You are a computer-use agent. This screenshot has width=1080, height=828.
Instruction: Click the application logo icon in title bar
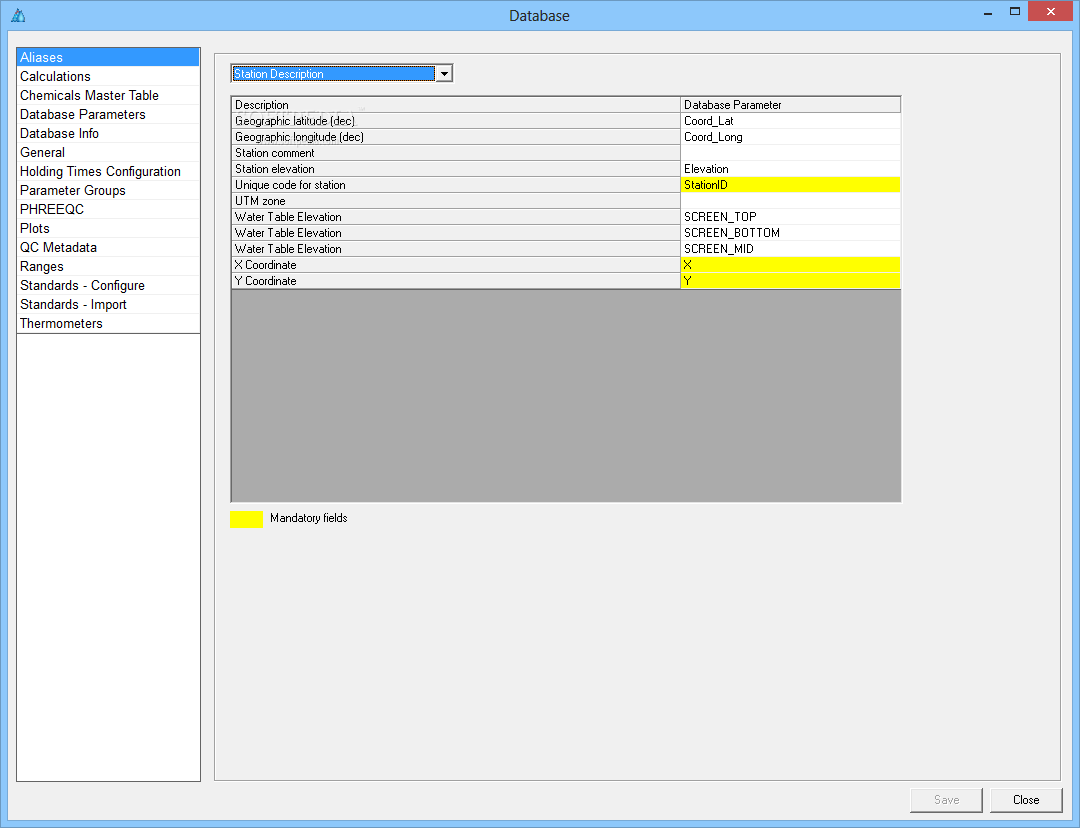19,15
